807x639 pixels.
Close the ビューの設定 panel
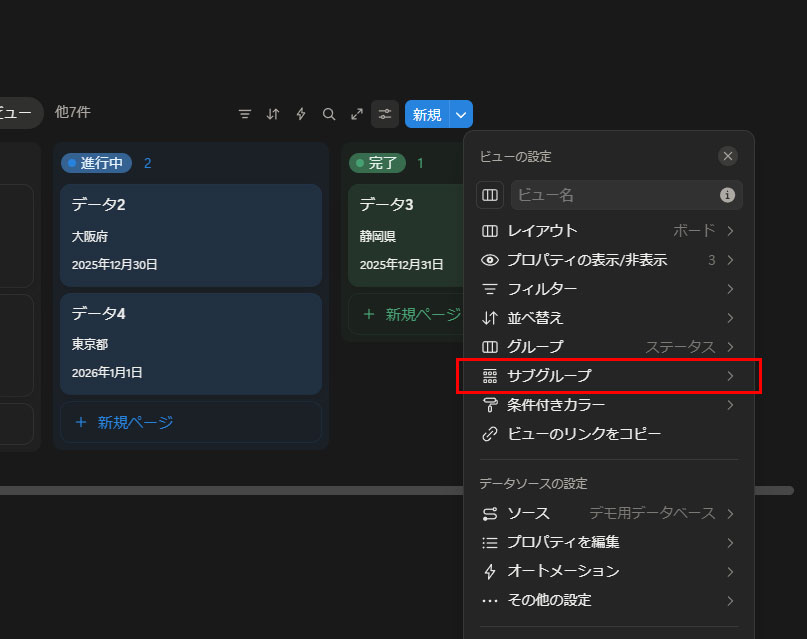(728, 156)
